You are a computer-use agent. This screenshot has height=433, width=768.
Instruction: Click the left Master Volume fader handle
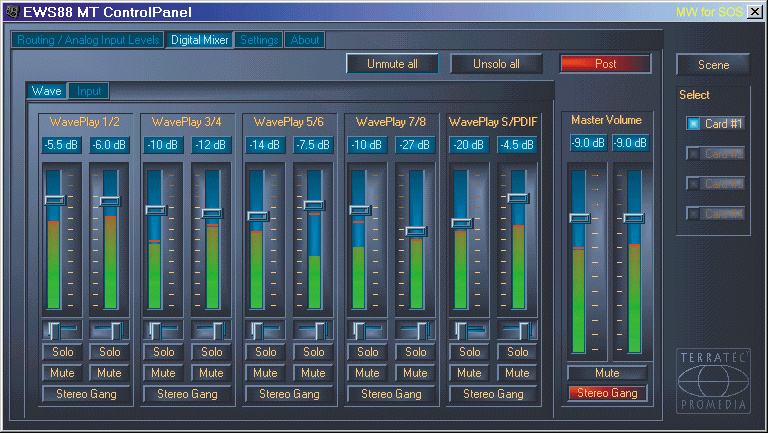(580, 217)
